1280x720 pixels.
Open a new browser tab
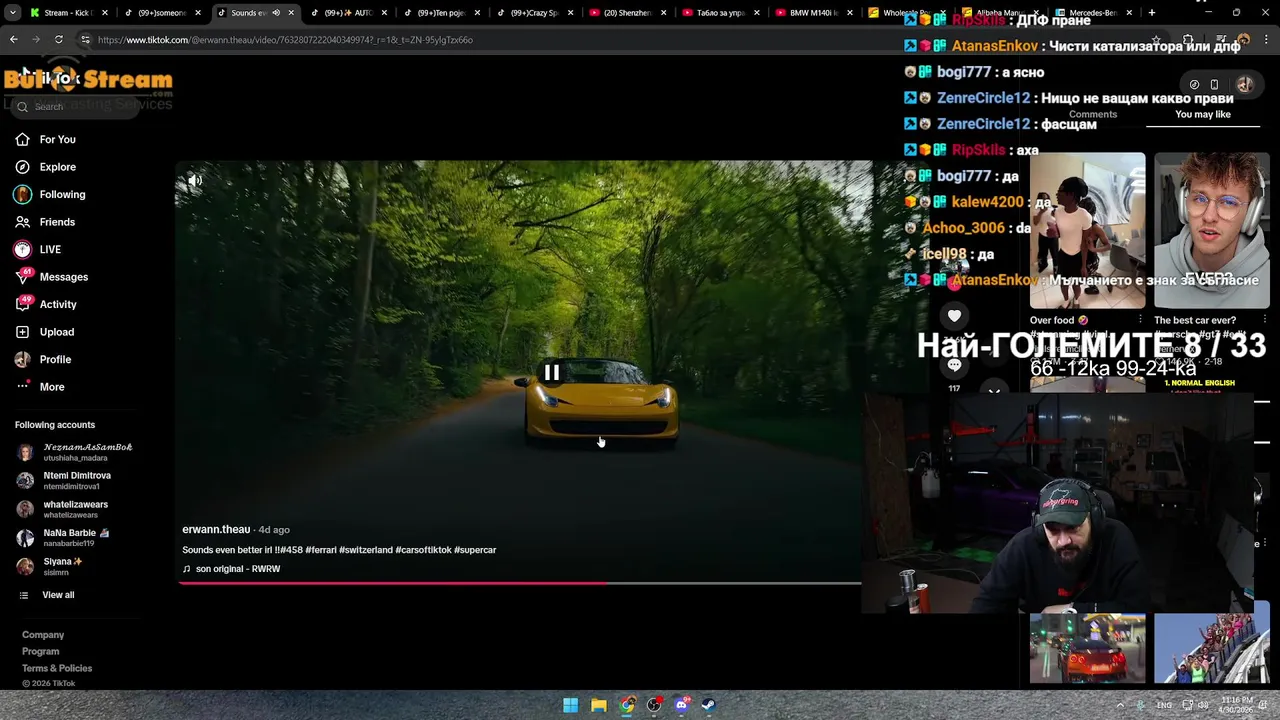click(x=1152, y=13)
